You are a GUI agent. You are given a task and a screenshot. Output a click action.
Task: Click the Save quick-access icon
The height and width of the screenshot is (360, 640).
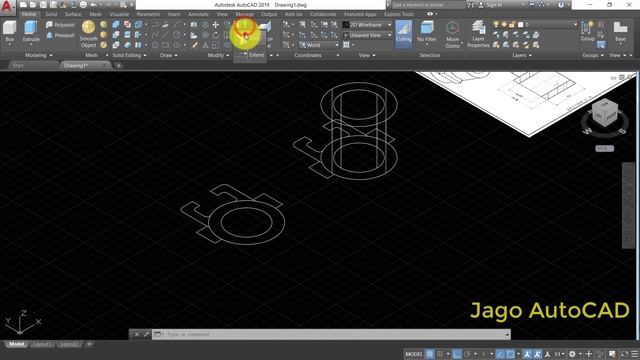coord(43,5)
